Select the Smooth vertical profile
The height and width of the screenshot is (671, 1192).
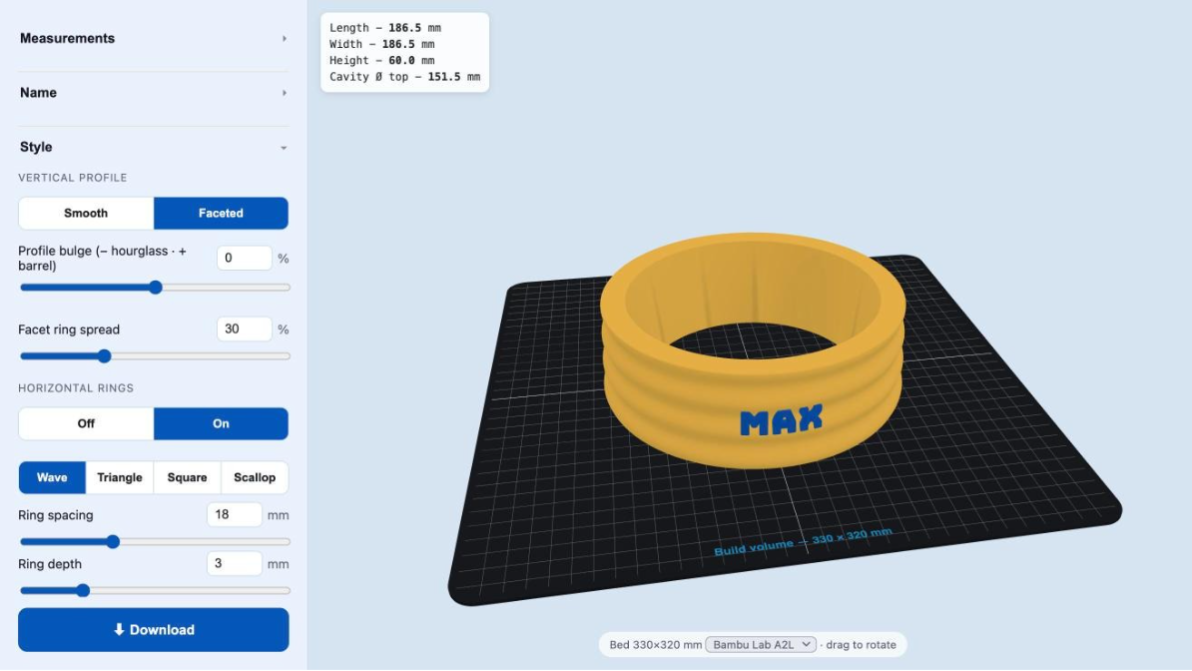pos(86,214)
